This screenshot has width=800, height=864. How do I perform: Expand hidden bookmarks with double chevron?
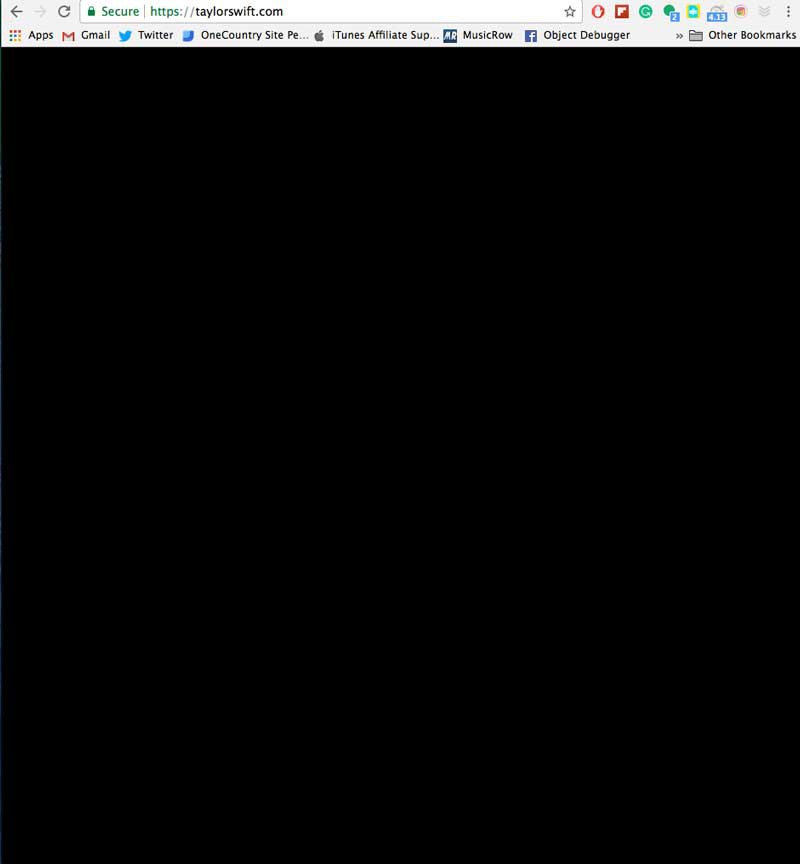679,36
